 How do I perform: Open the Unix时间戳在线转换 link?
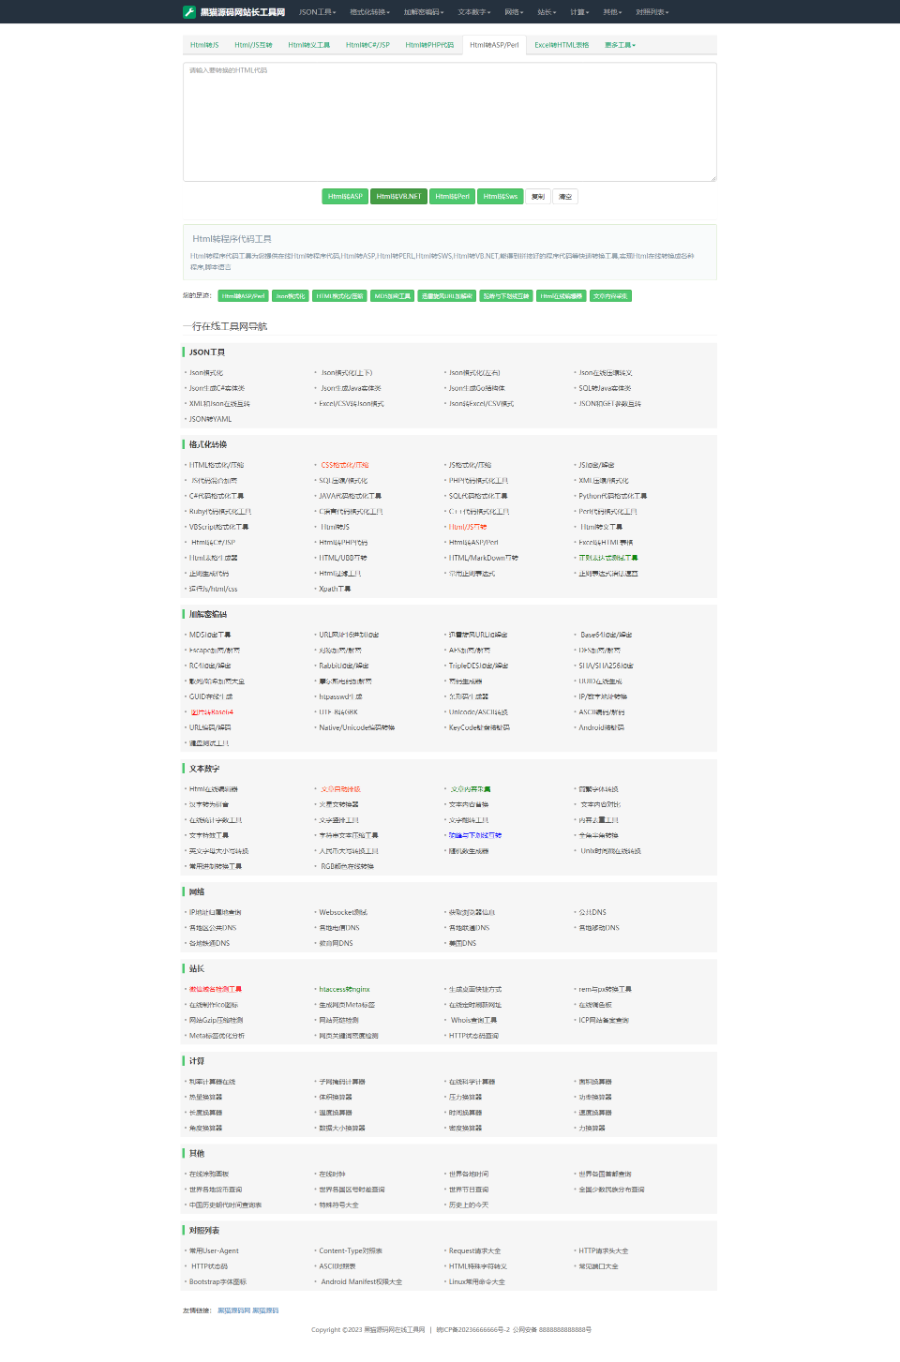[611, 851]
